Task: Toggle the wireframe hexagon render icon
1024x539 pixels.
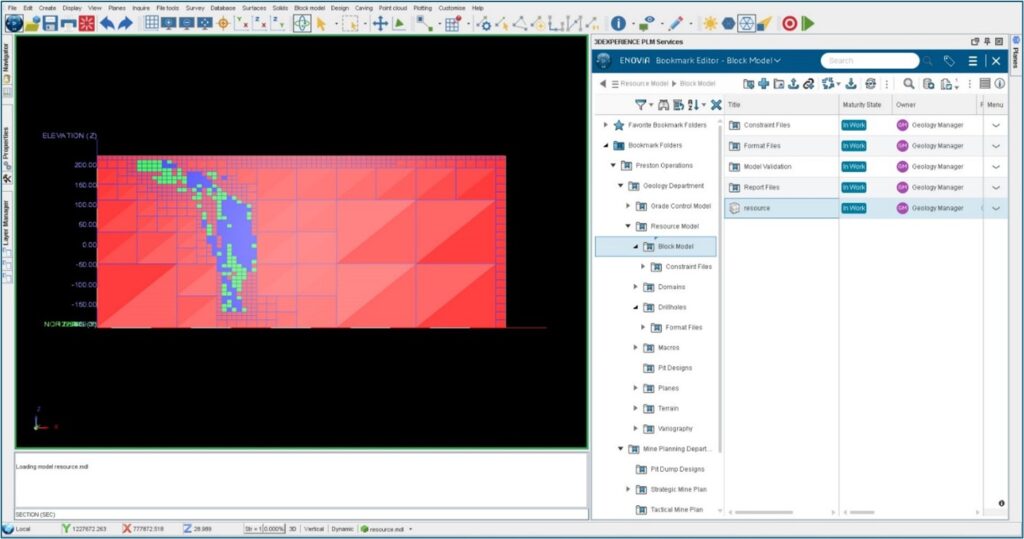Action: point(746,24)
